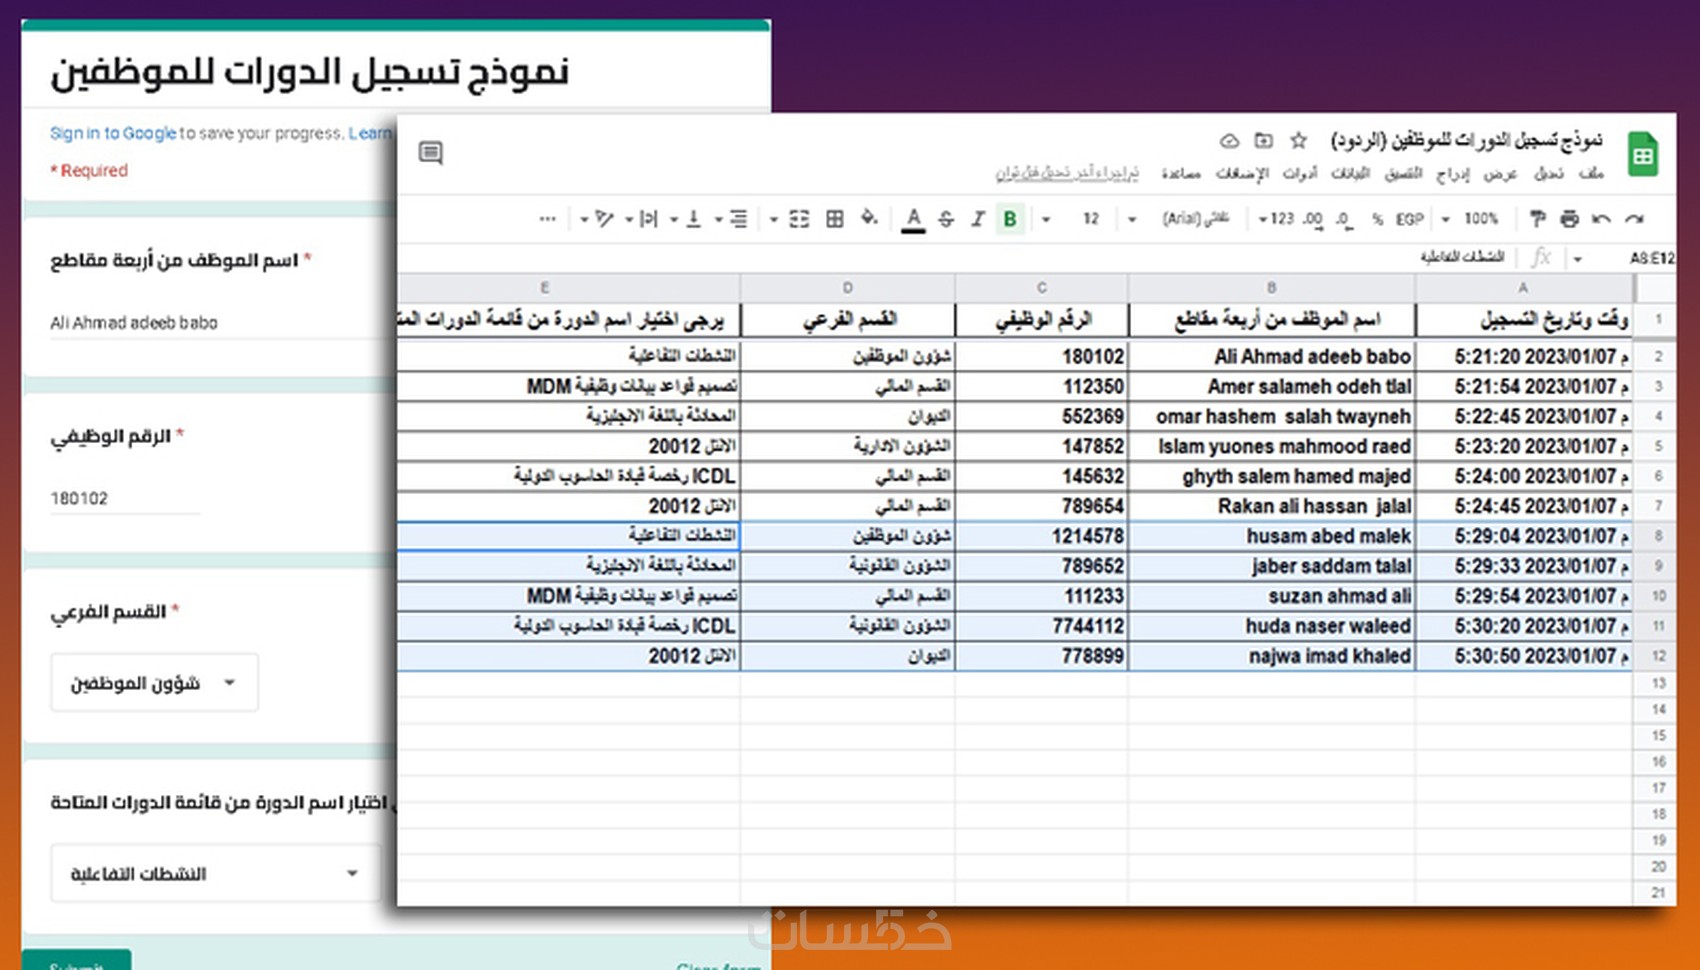Select the Paint format tool

click(x=1538, y=218)
